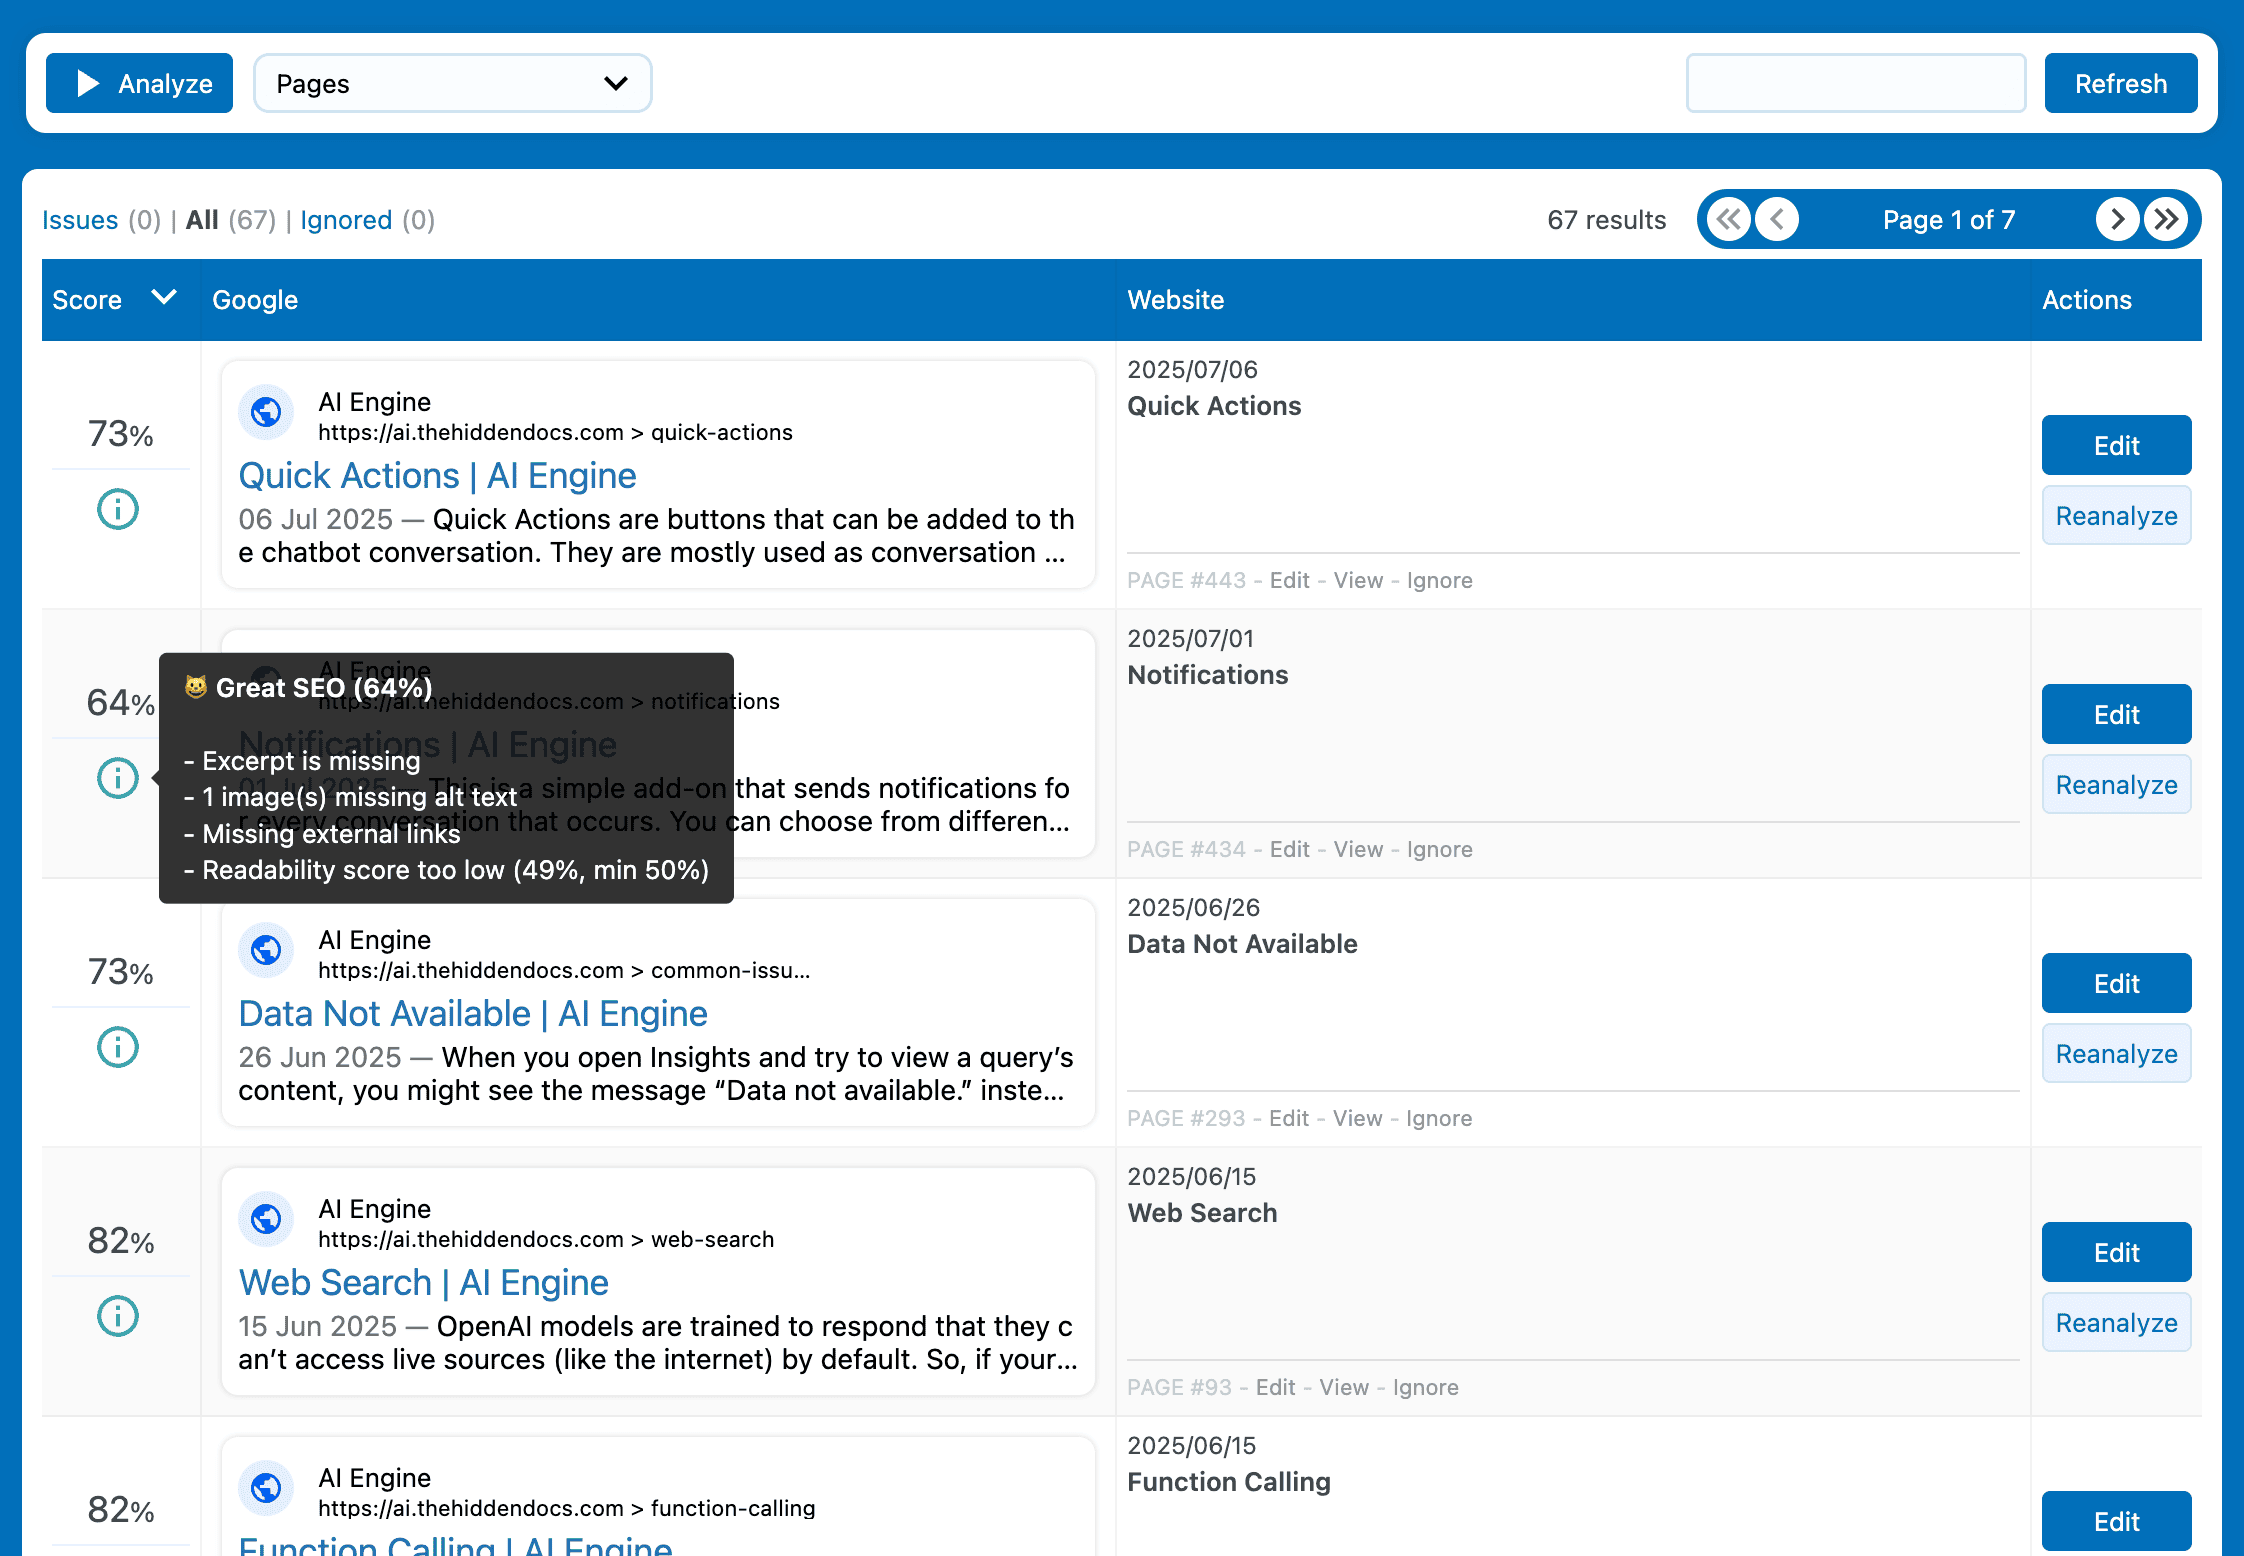This screenshot has height=1556, width=2244.
Task: Toggle the Score column sort chevron
Action: (164, 298)
